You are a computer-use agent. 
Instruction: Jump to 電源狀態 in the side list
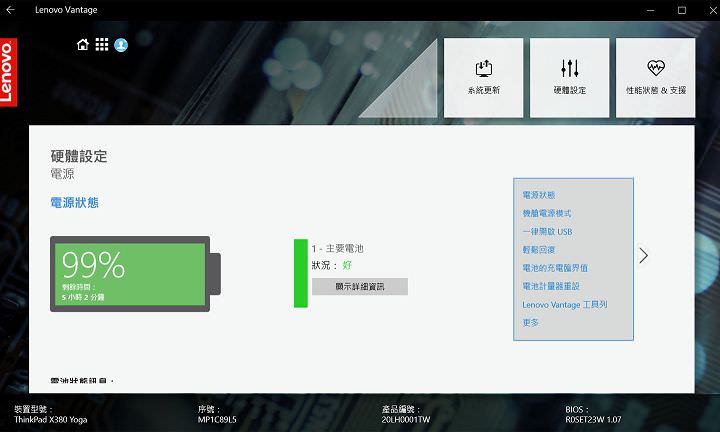(x=539, y=195)
